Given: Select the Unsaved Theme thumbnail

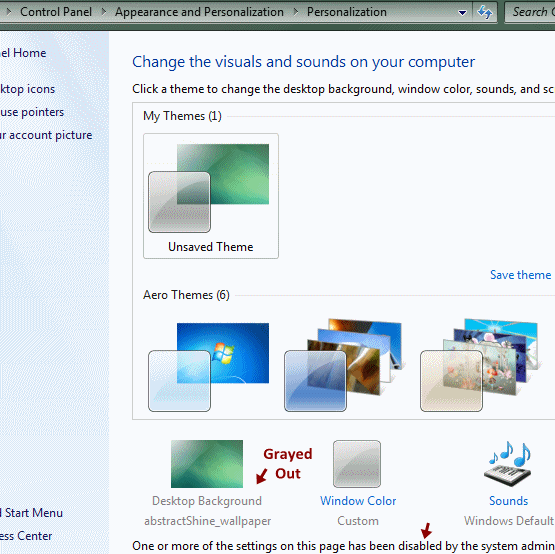Looking at the screenshot, I should click(x=211, y=196).
